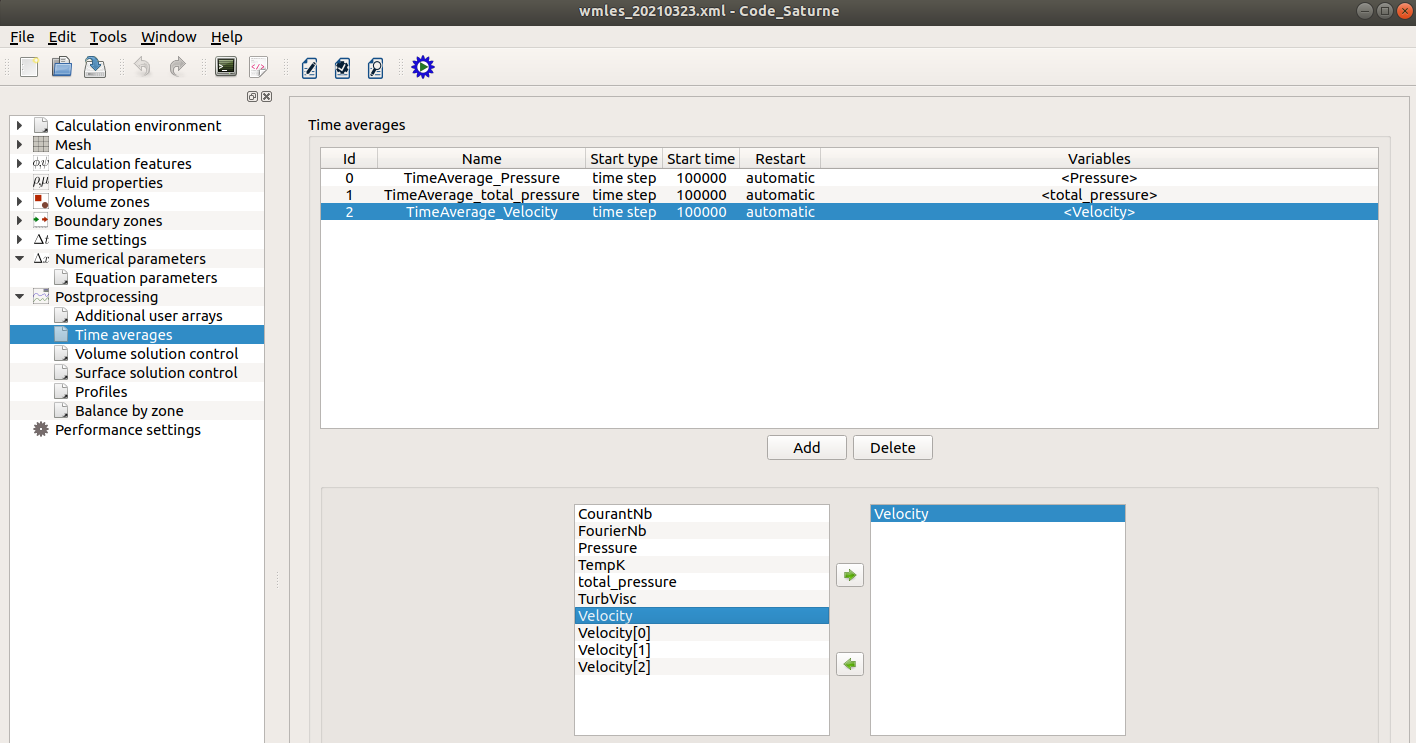This screenshot has width=1416, height=743.
Task: Open the Tools menu
Action: point(108,37)
